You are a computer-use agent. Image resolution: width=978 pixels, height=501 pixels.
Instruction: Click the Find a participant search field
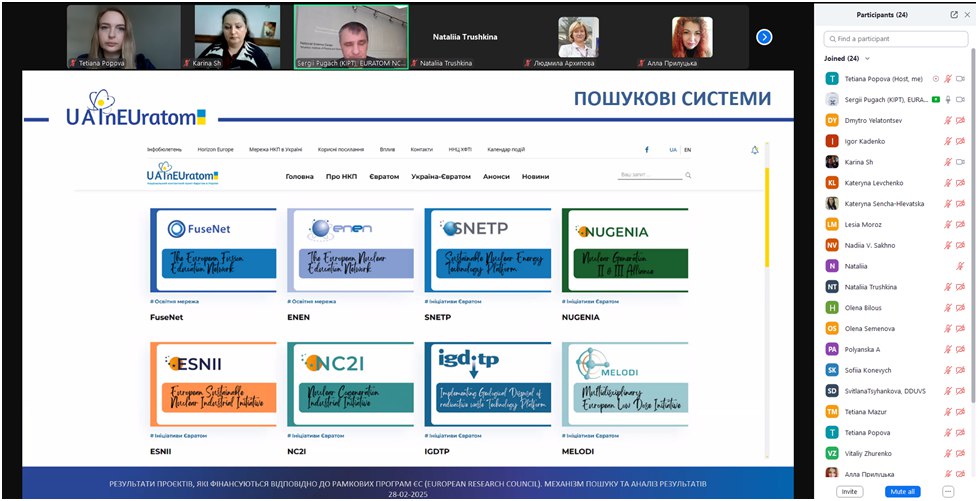896,39
